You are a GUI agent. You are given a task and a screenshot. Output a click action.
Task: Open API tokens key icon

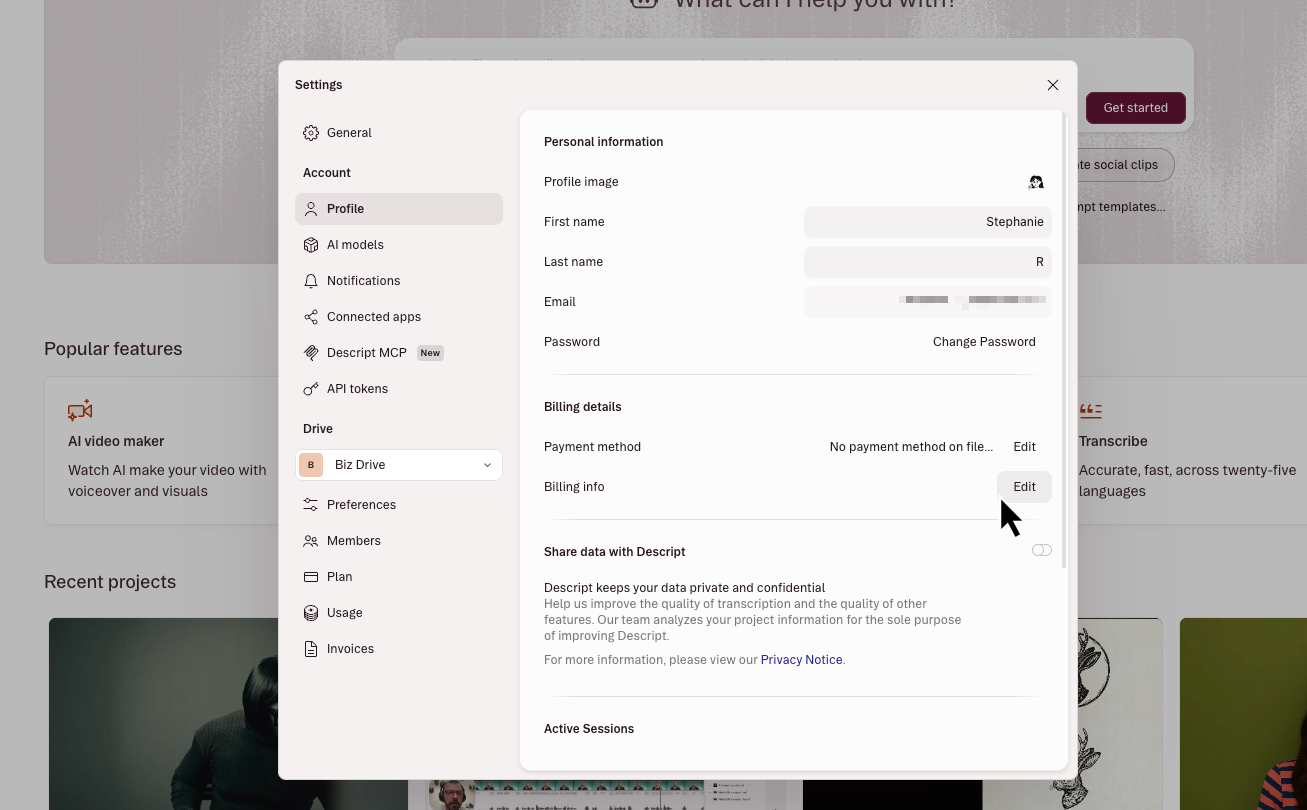click(x=311, y=389)
